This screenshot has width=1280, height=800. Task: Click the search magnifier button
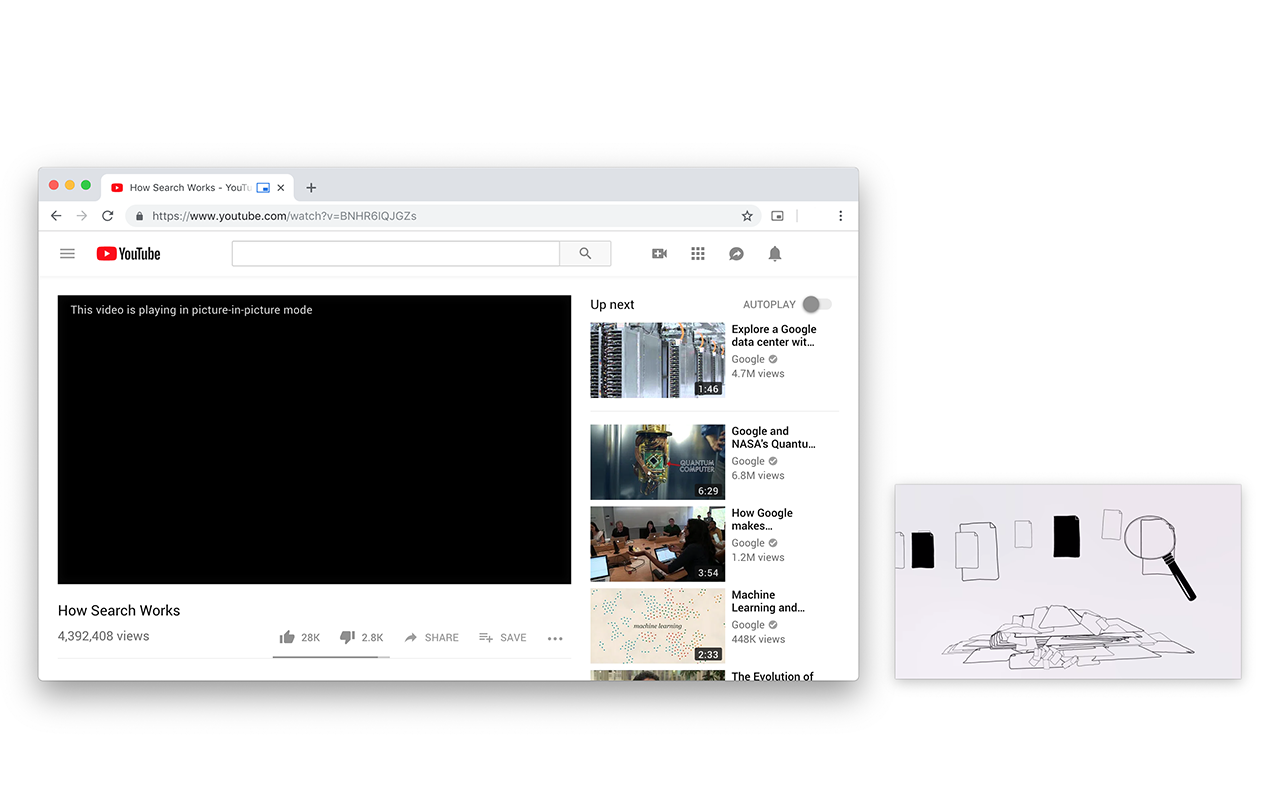coord(585,254)
